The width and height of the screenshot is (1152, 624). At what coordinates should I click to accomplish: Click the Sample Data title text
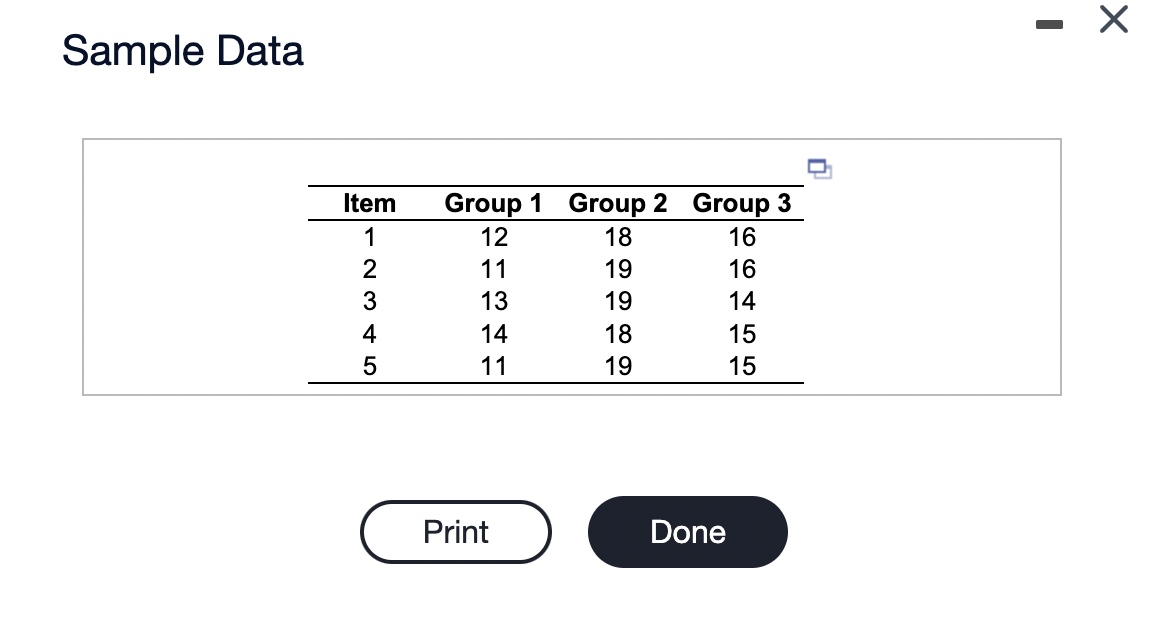tap(183, 50)
